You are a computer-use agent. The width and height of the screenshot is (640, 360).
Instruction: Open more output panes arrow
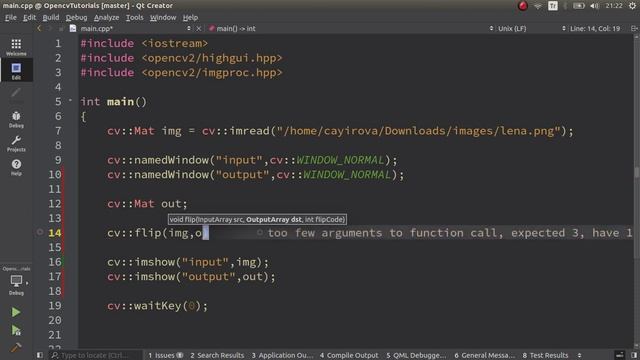[x=579, y=356]
